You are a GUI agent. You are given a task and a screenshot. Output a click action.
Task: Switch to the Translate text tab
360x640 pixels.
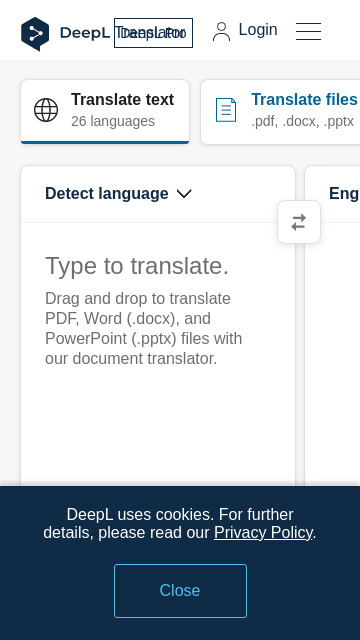[105, 111]
